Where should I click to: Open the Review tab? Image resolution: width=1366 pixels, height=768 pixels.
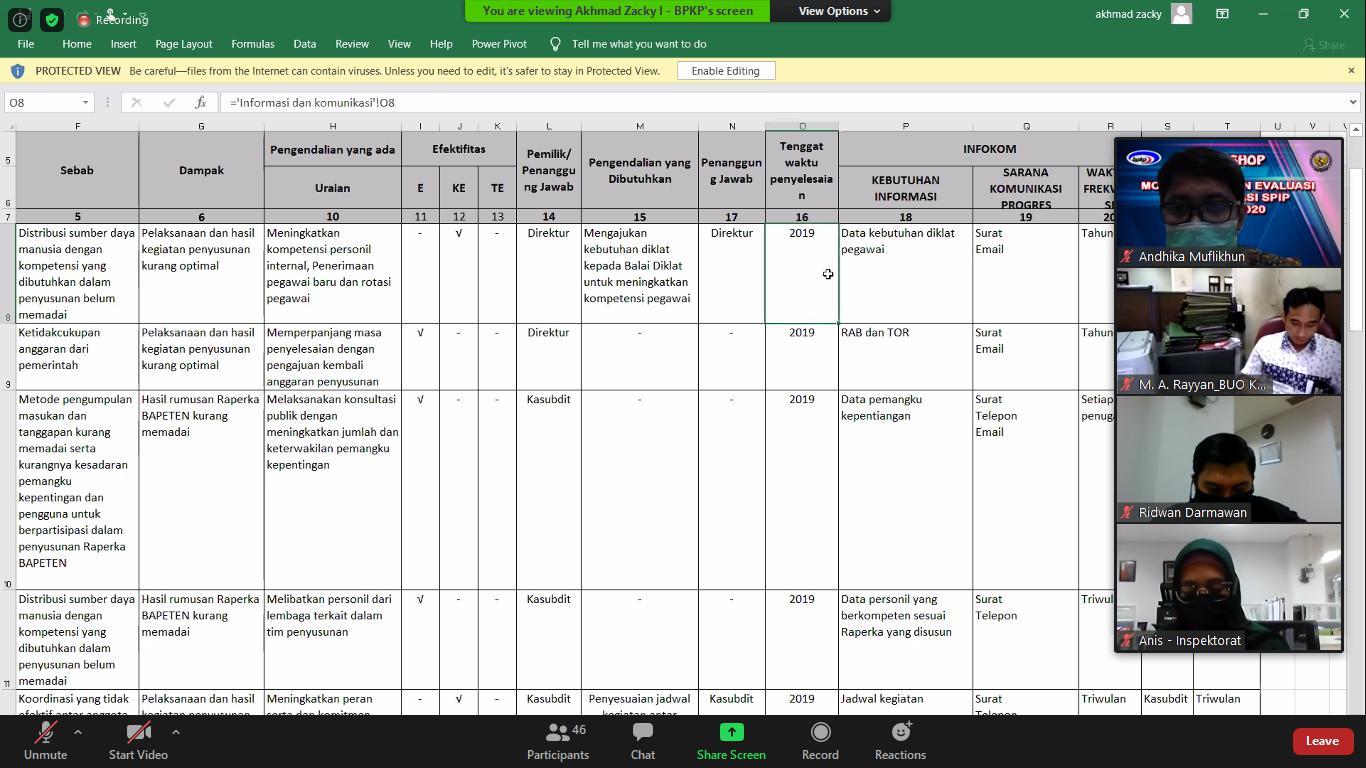pyautogui.click(x=352, y=44)
